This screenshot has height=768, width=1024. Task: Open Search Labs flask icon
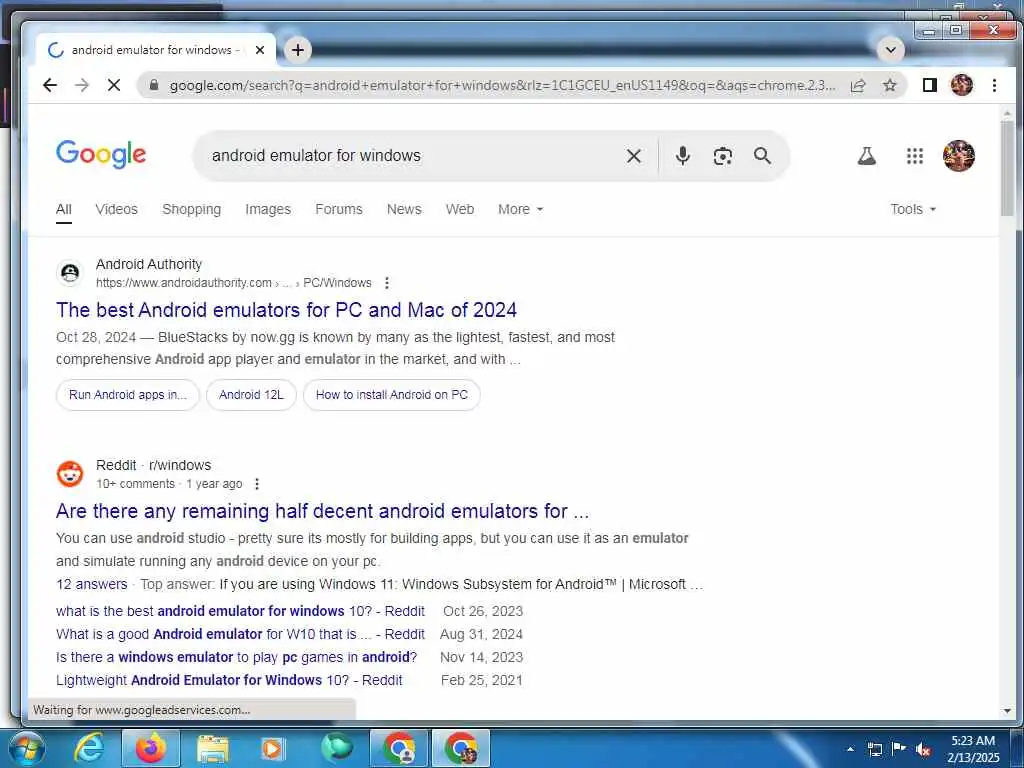click(867, 156)
